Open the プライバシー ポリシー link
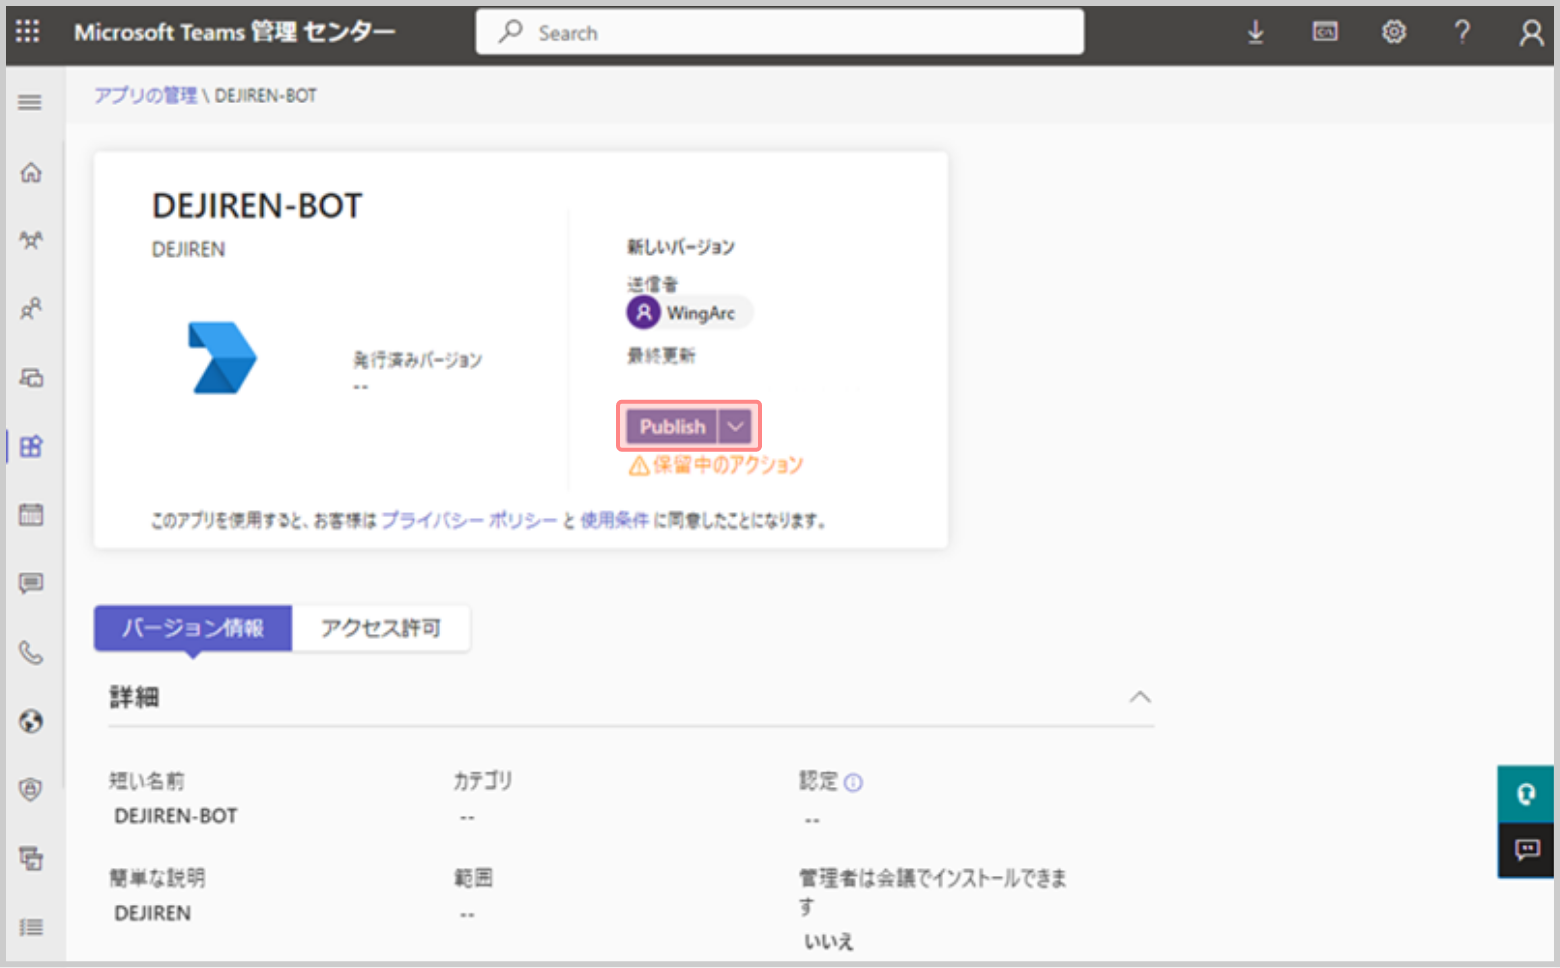 [x=469, y=520]
